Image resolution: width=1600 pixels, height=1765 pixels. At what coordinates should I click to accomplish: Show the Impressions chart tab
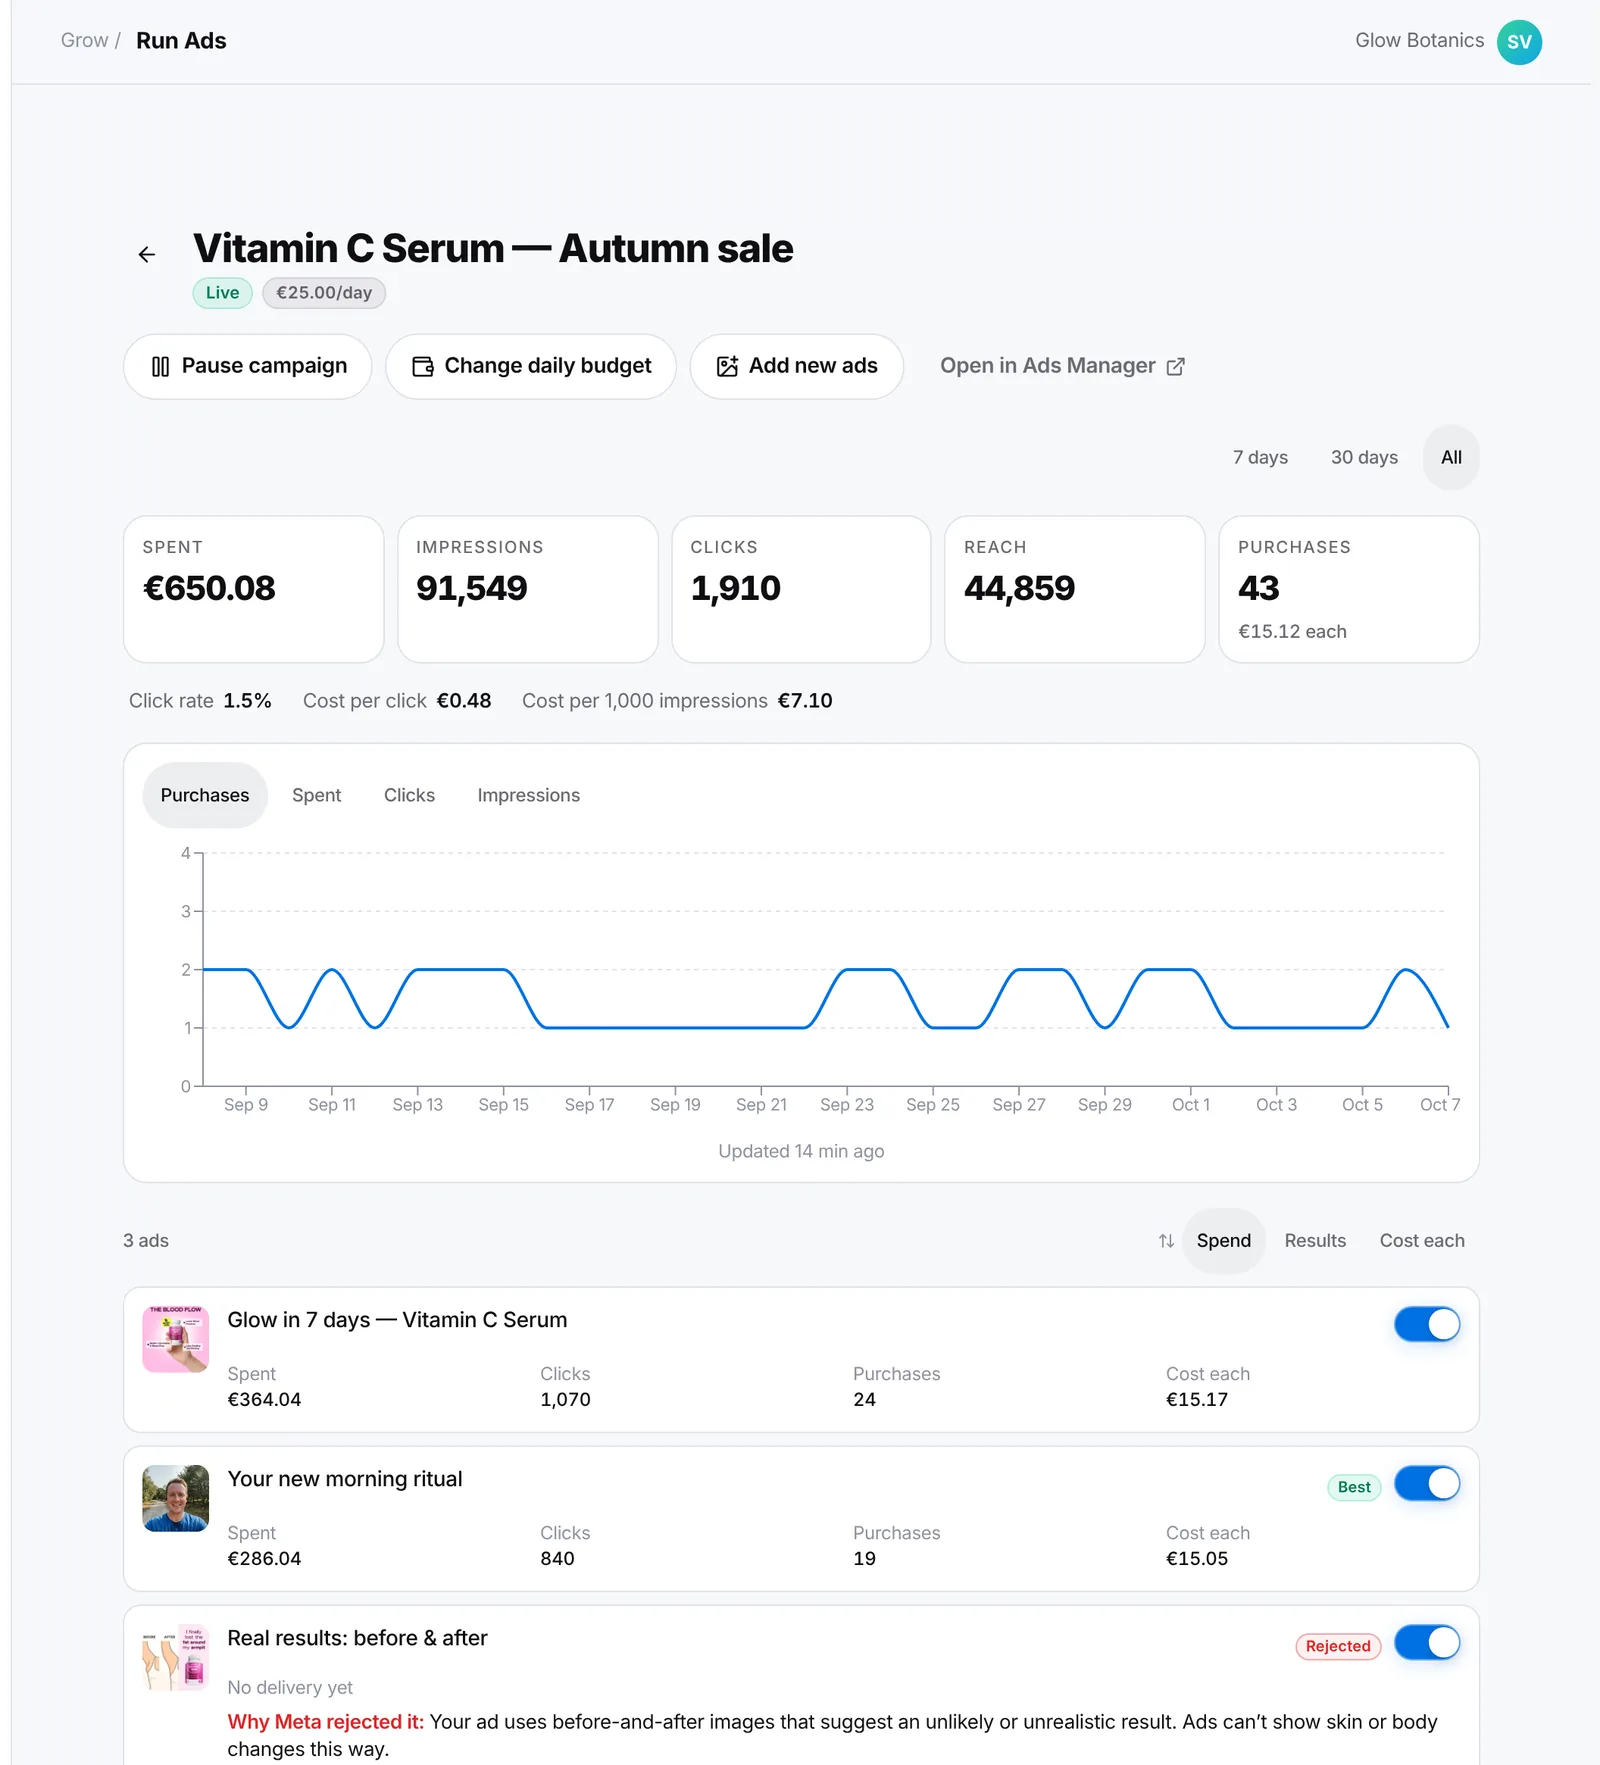[528, 795]
